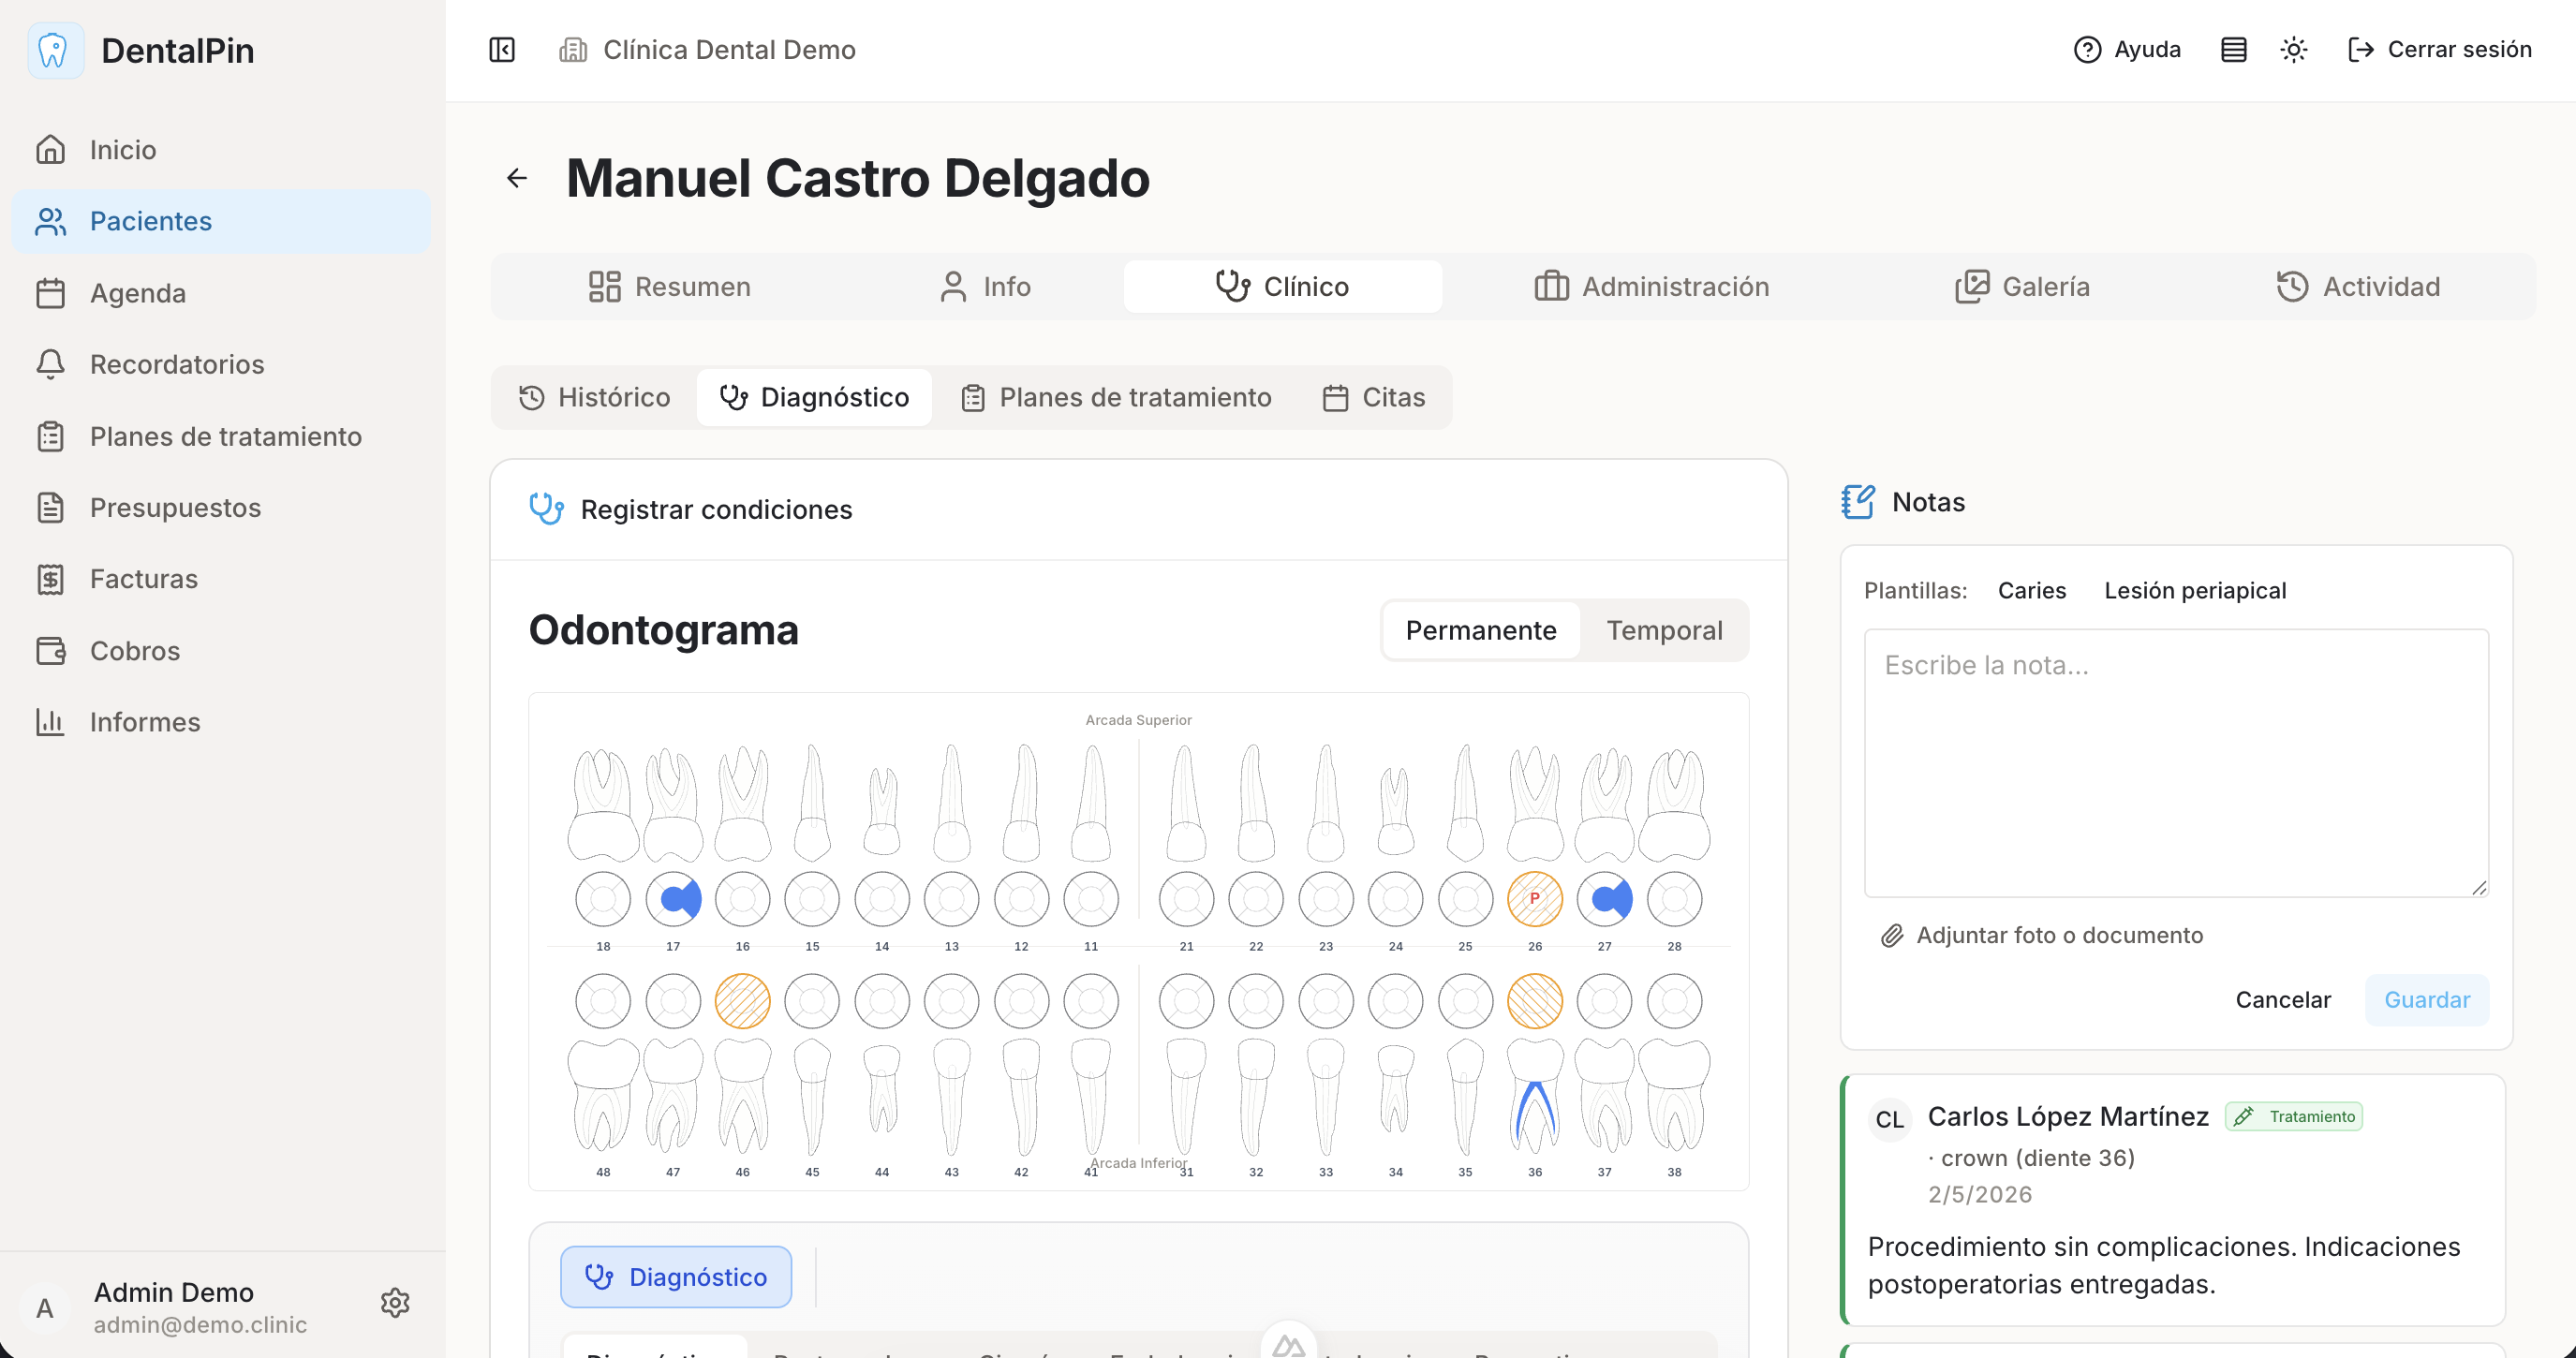Go to Inicio in sidebar
Screen dimensions: 2576x1358
pos(221,150)
